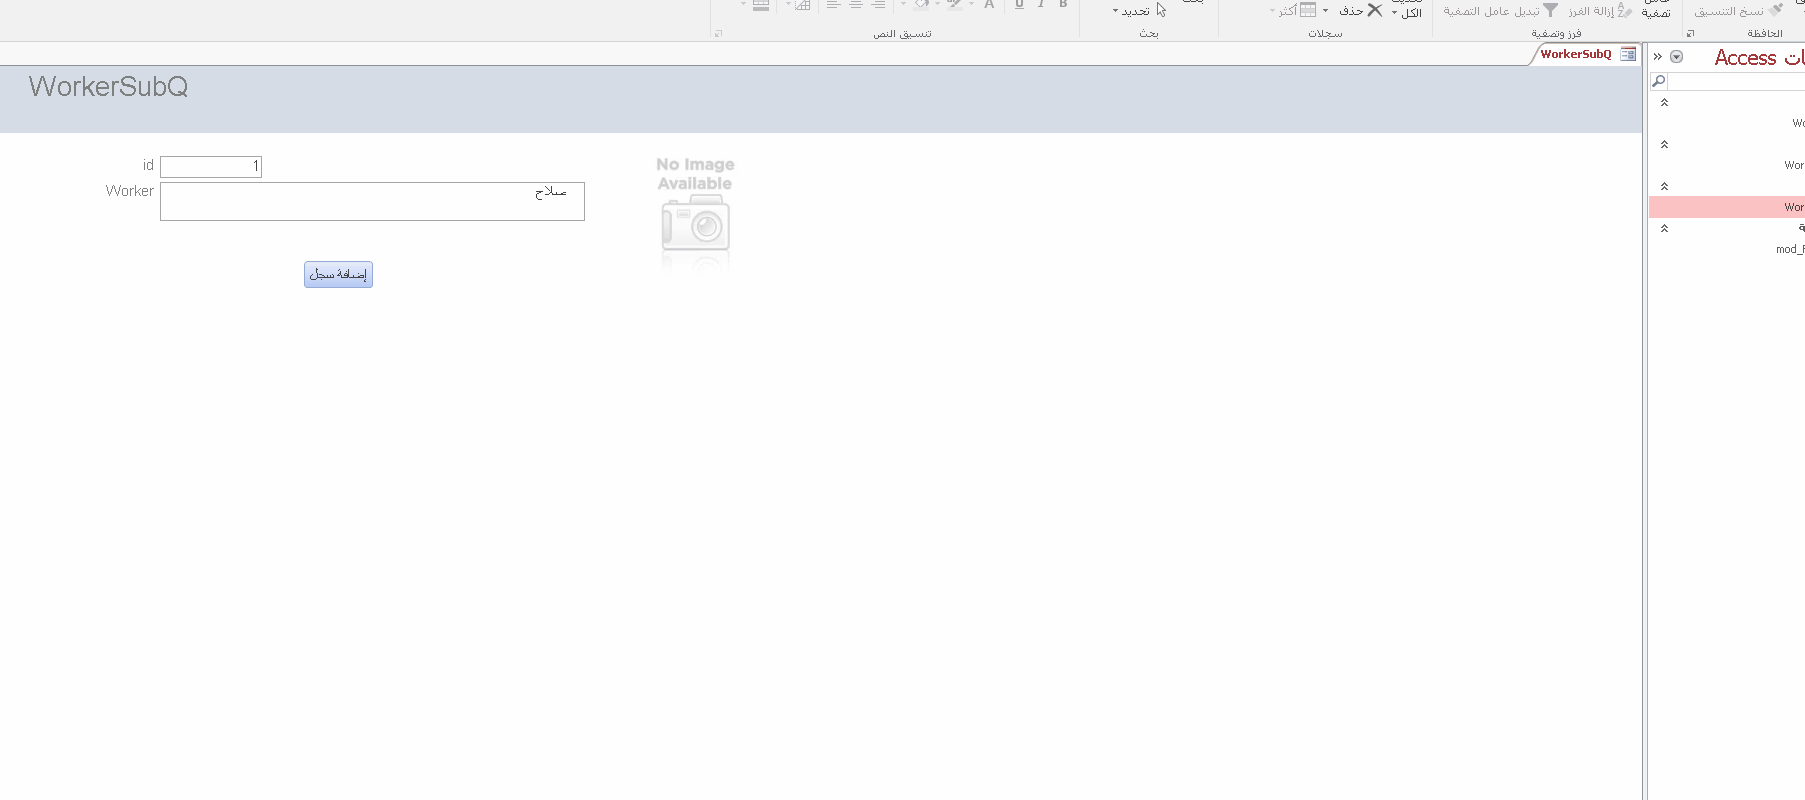1805x800 pixels.
Task: Click the navigation pane search magnifier icon
Action: (x=1659, y=81)
